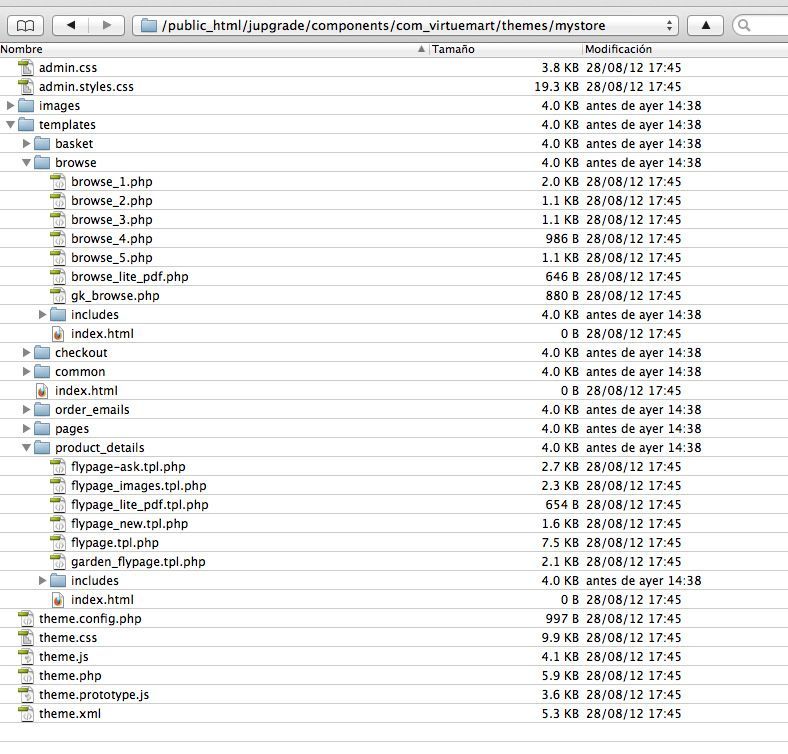This screenshot has height=754, width=788.
Task: Select the theme.xml file icon
Action: click(x=26, y=714)
